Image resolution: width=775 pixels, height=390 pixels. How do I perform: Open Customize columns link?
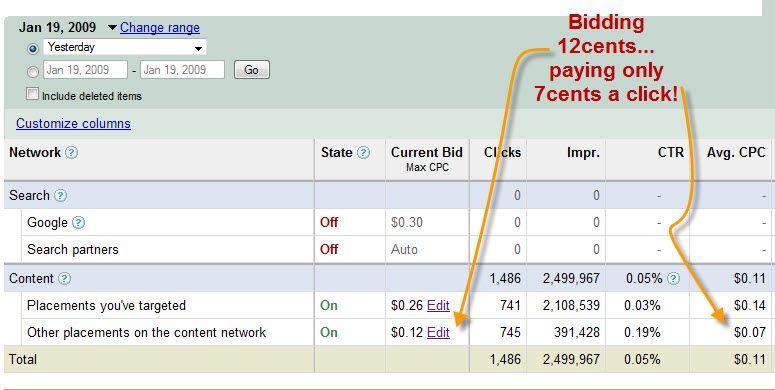point(73,124)
